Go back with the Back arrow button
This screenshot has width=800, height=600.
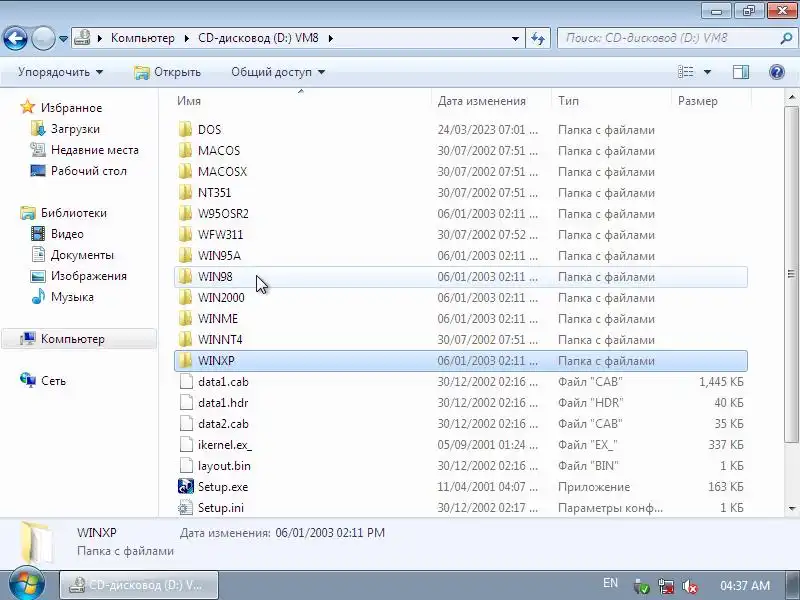coord(15,38)
